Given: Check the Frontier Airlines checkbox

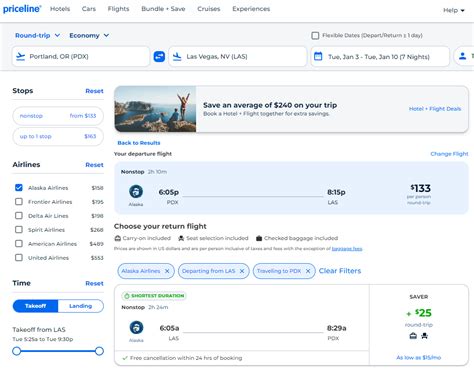Looking at the screenshot, I should click(19, 202).
